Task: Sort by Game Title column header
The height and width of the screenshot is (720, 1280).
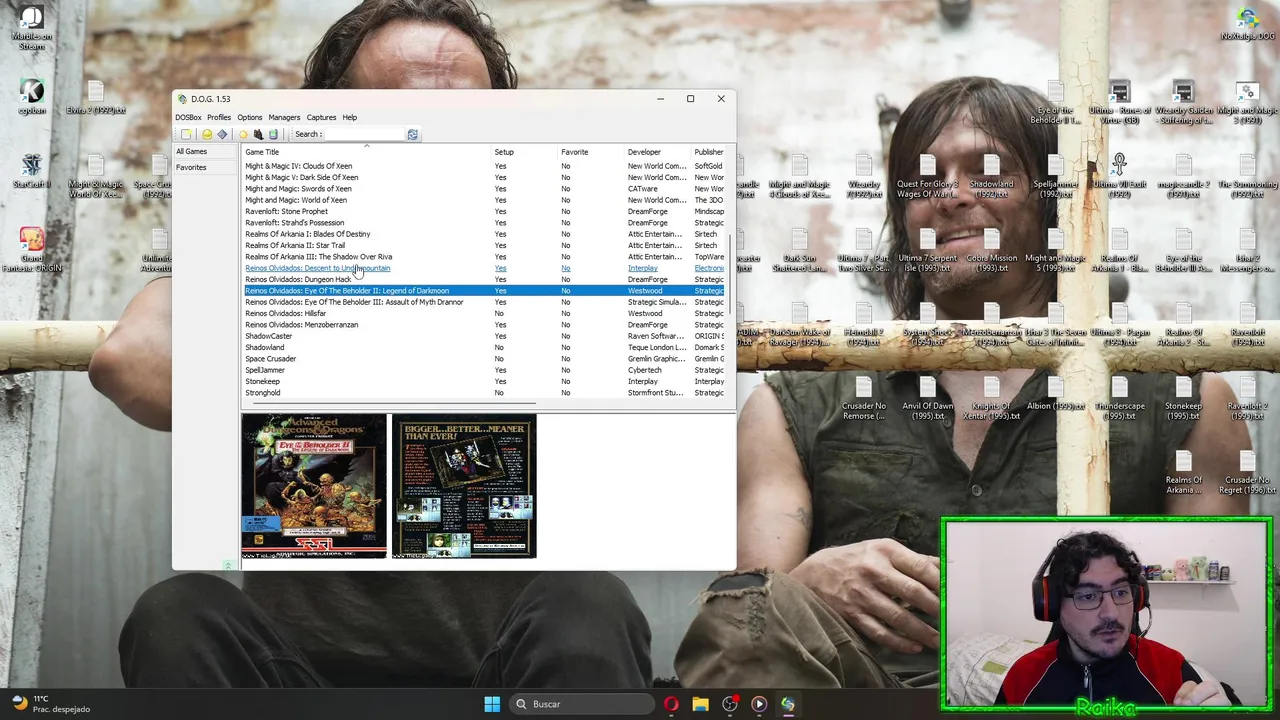Action: click(366, 152)
